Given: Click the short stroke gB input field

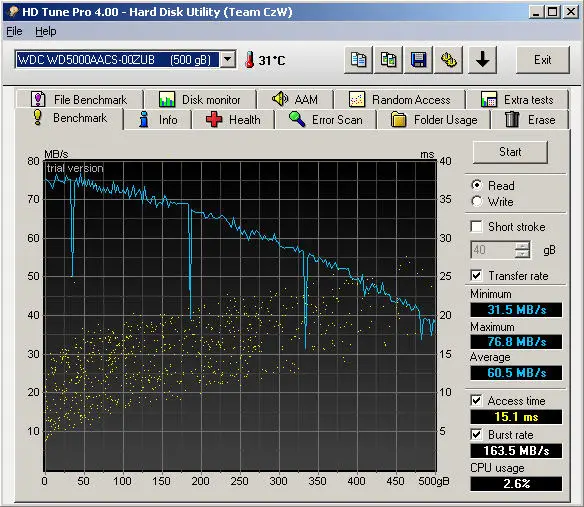Looking at the screenshot, I should [x=493, y=250].
